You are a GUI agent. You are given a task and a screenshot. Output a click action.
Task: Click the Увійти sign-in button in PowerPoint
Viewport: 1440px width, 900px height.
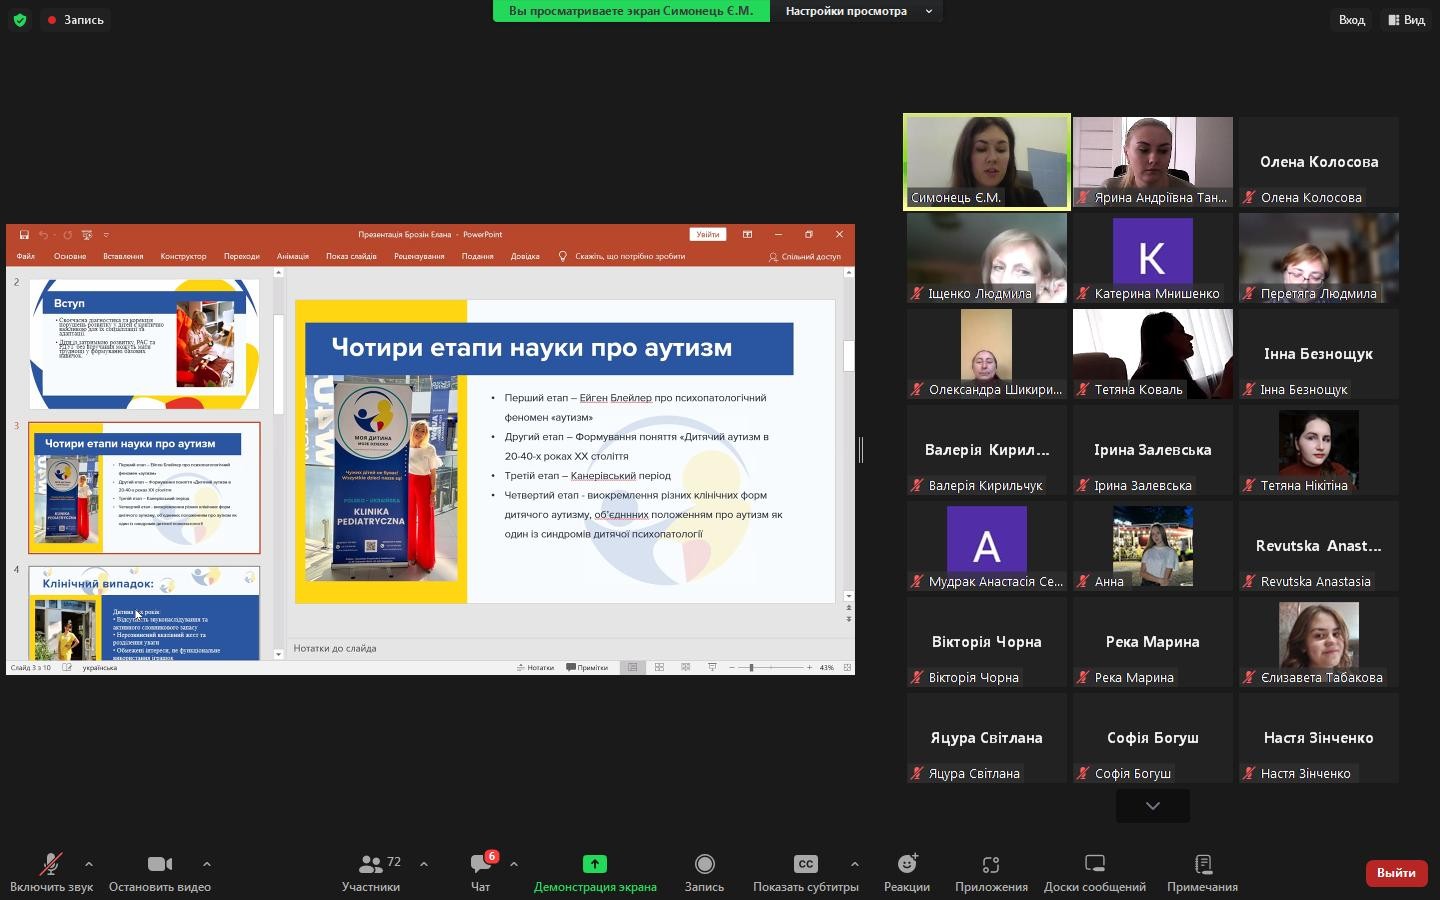coord(708,235)
